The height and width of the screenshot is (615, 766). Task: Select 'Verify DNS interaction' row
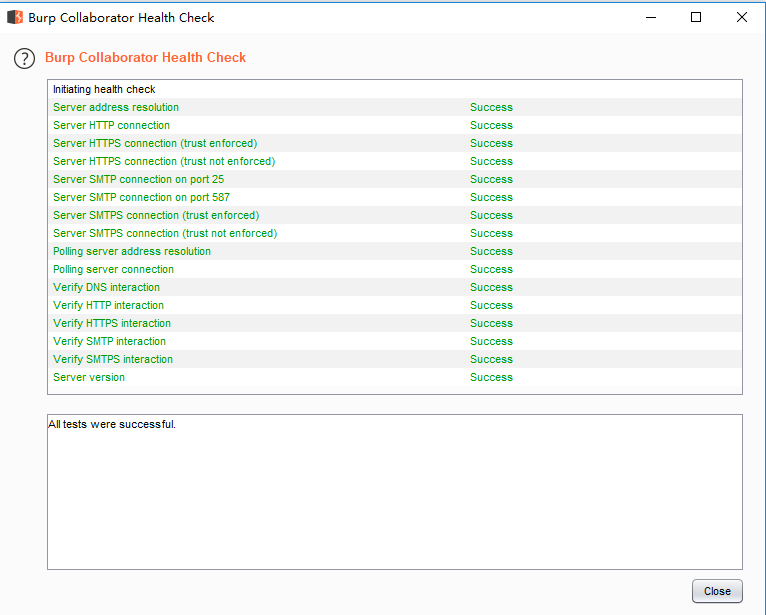395,287
